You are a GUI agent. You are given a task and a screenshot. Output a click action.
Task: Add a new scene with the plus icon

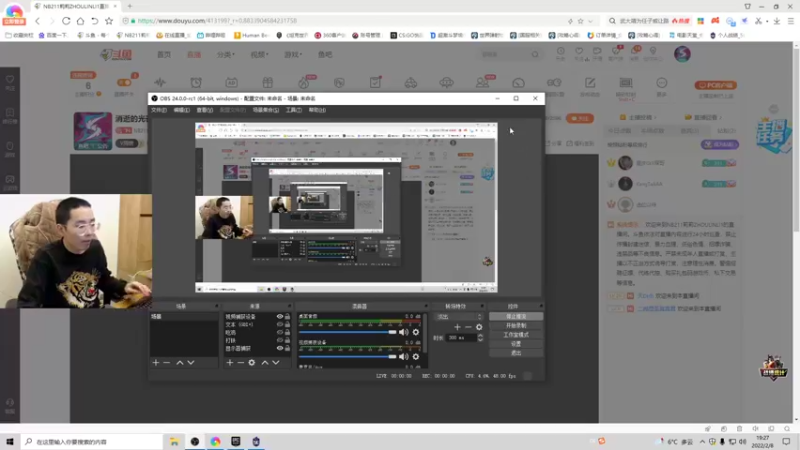(x=156, y=362)
